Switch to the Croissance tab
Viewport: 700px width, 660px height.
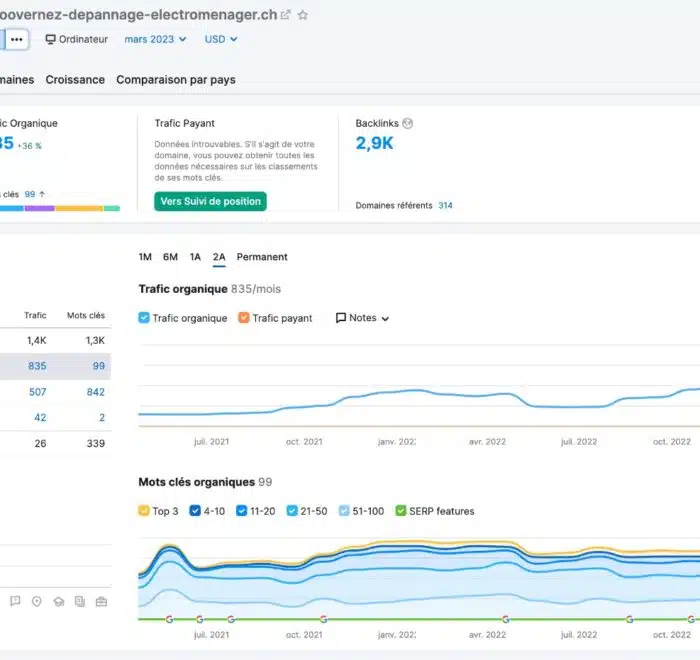click(x=75, y=80)
